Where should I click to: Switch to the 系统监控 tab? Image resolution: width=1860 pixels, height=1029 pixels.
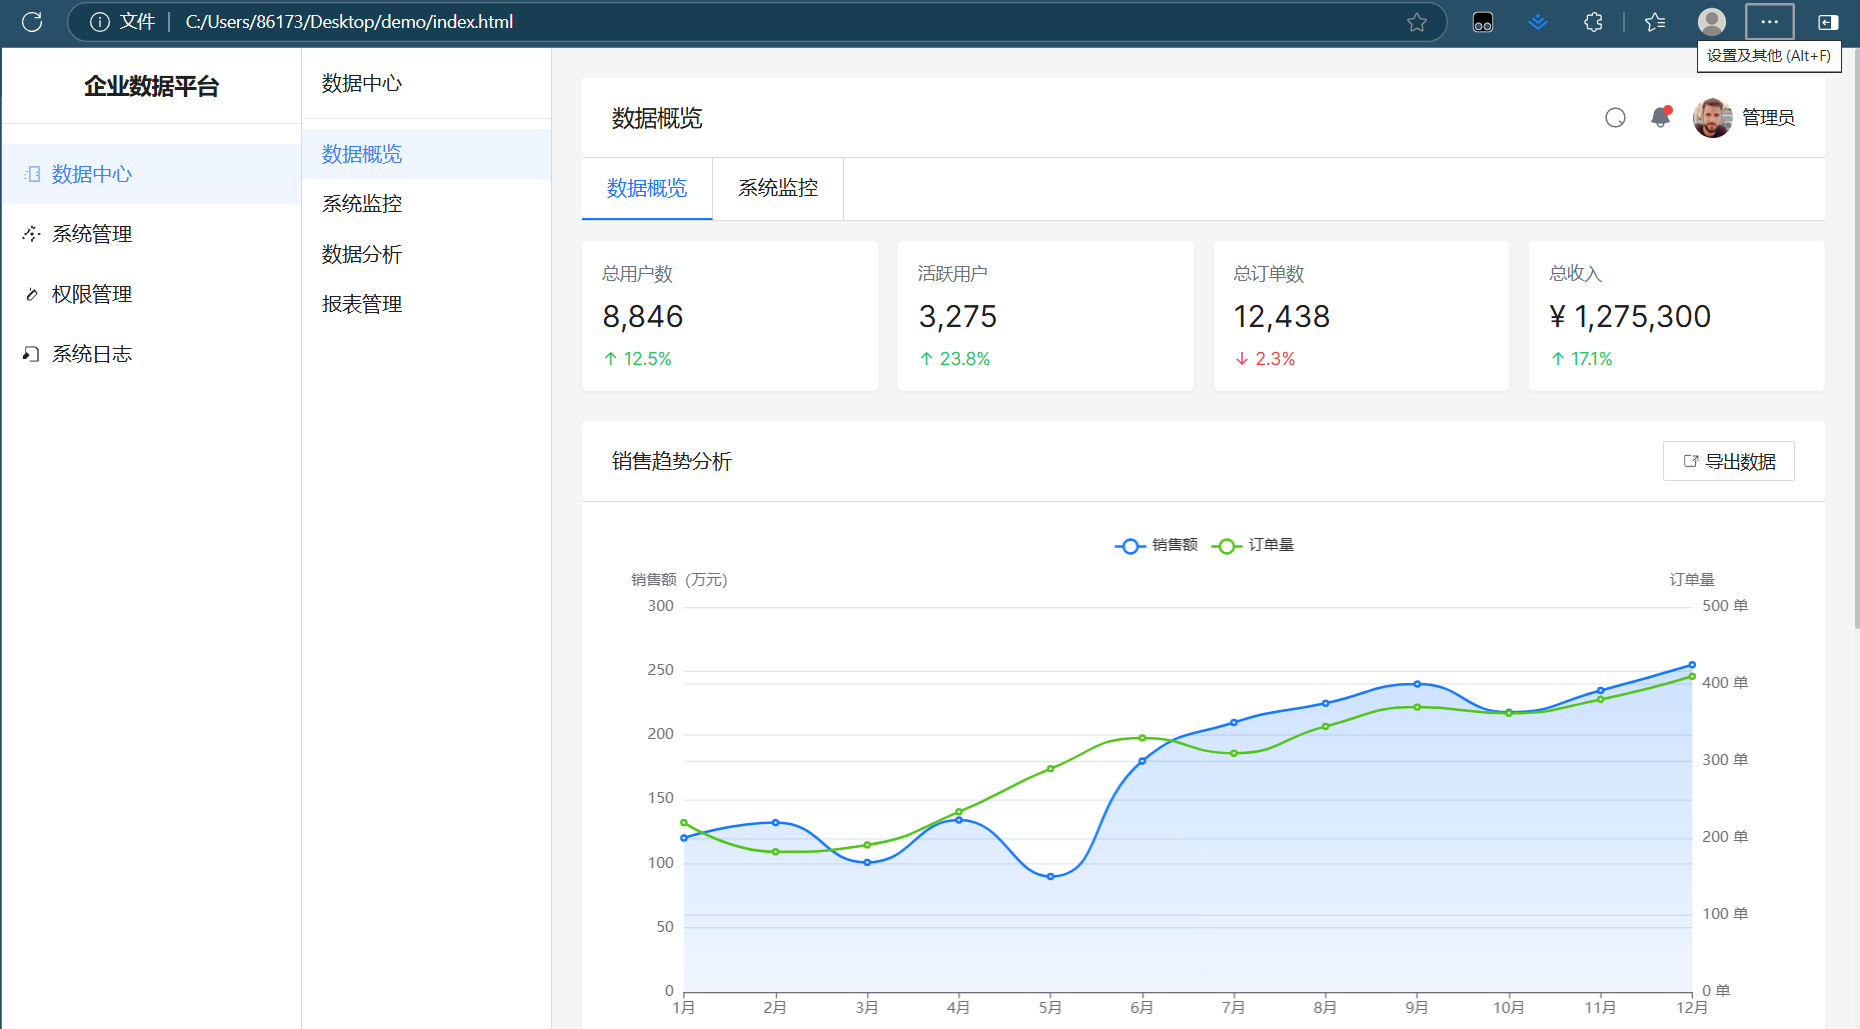(777, 188)
